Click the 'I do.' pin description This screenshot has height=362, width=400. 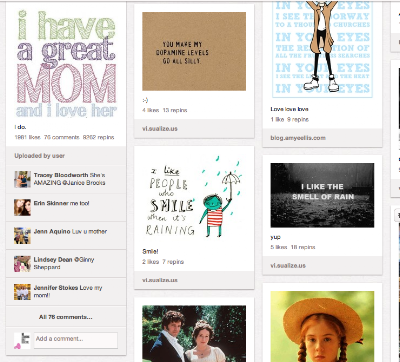[x=20, y=127]
